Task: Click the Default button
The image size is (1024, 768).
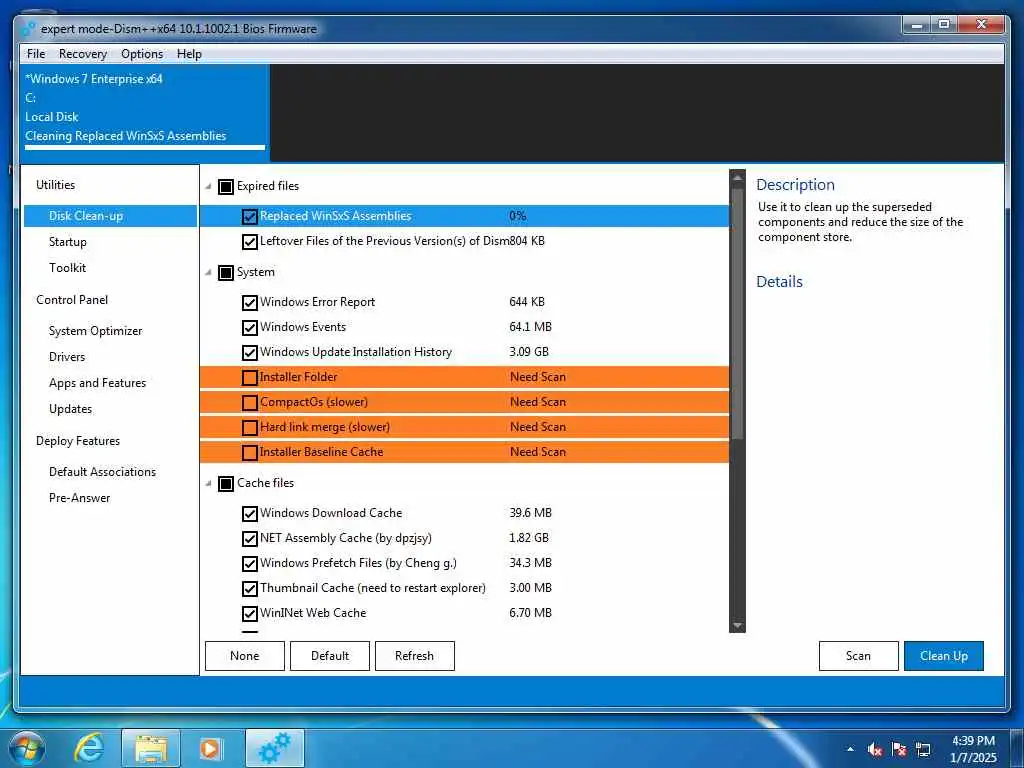Action: click(x=330, y=656)
